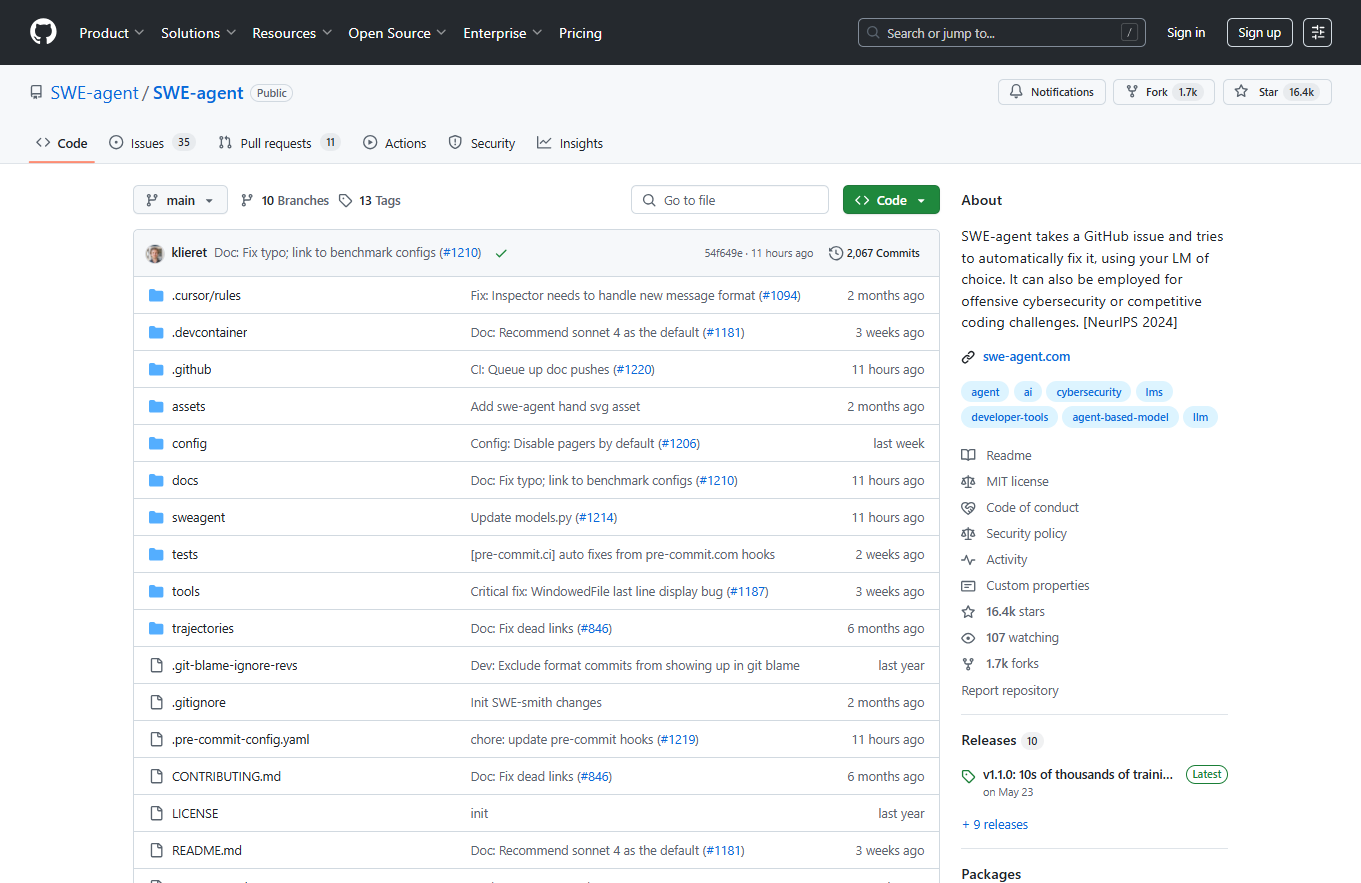
Task: Click the GitHub octocat logo
Action: pos(43,33)
